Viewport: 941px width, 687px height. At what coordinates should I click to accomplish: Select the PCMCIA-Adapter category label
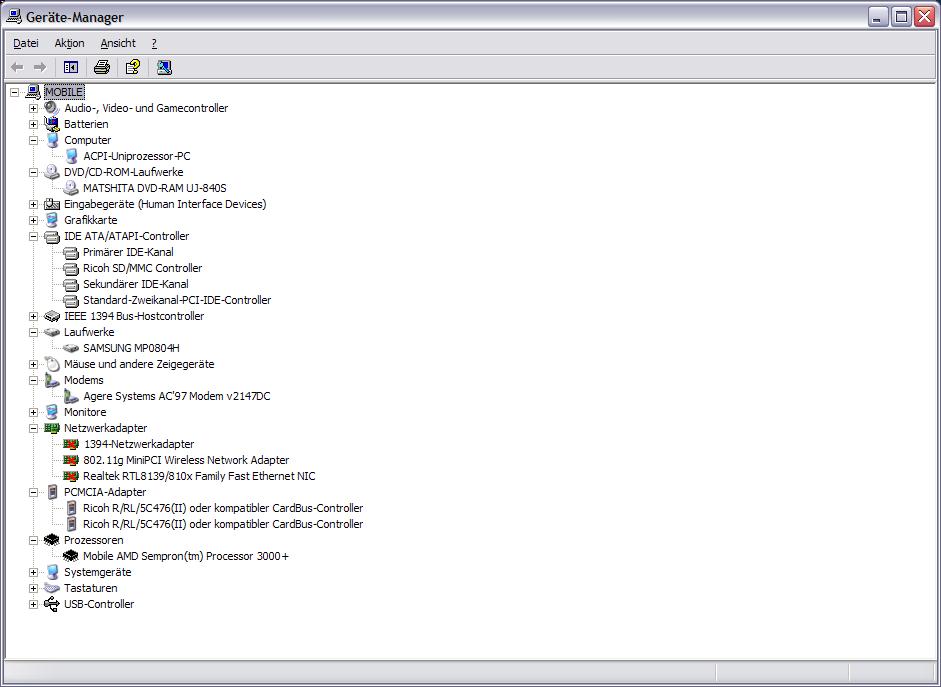point(105,492)
